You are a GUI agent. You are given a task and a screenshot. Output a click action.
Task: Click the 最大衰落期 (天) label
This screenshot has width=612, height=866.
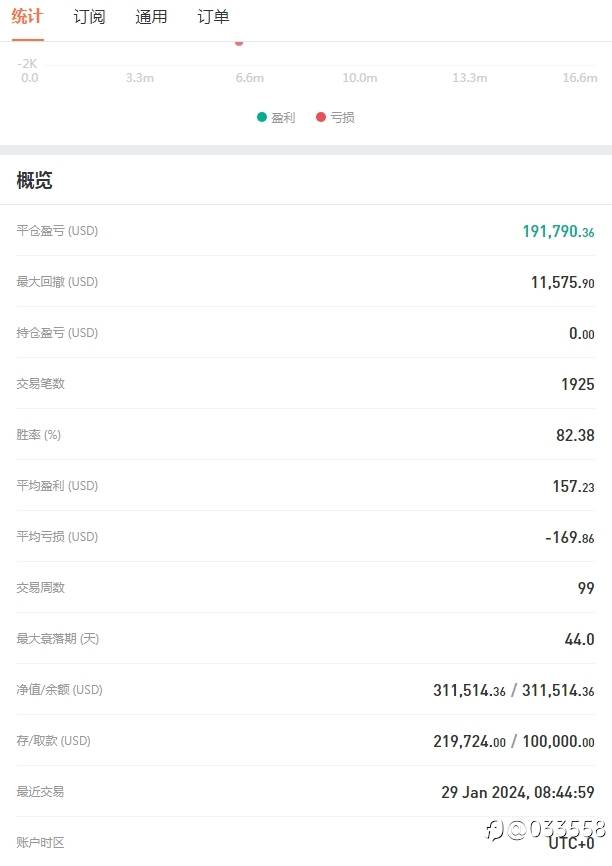[x=58, y=639]
